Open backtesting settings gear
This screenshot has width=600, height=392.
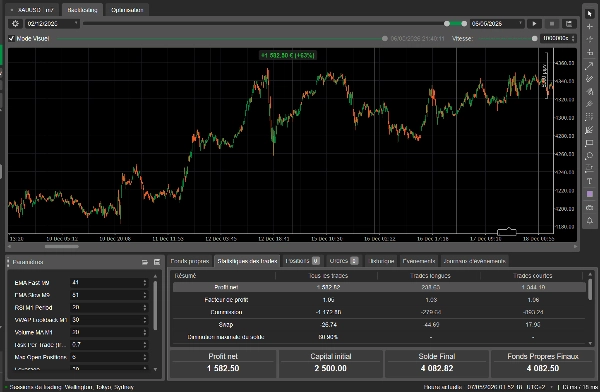15,24
